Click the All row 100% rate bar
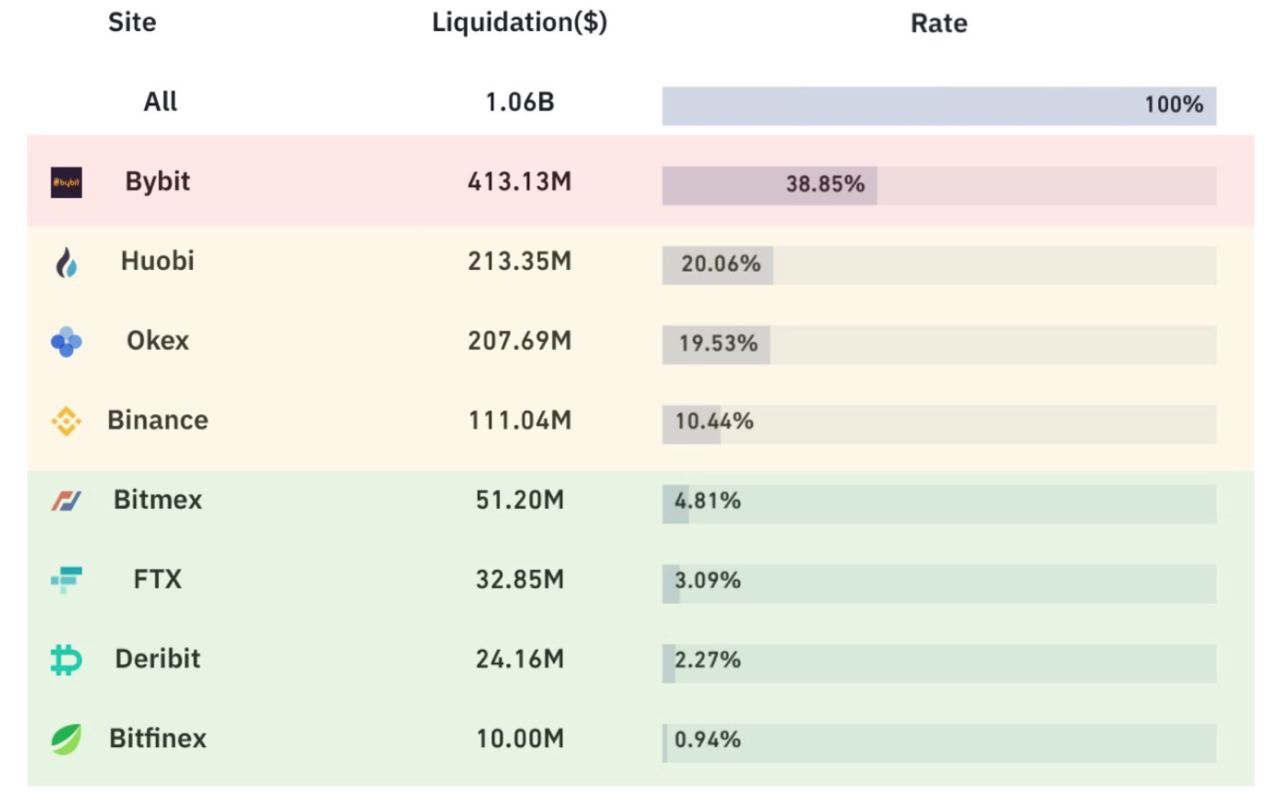1280x797 pixels. pos(938,105)
